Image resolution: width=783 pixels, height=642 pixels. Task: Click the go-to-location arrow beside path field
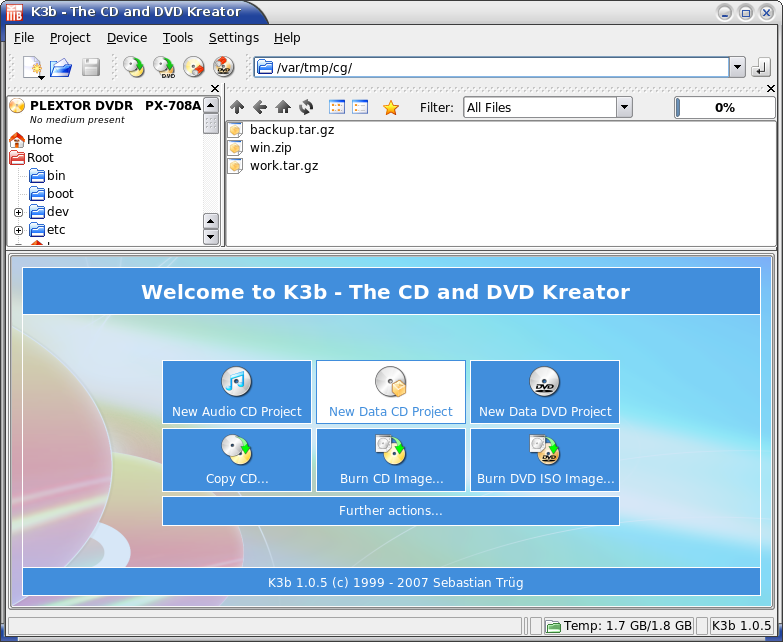761,67
